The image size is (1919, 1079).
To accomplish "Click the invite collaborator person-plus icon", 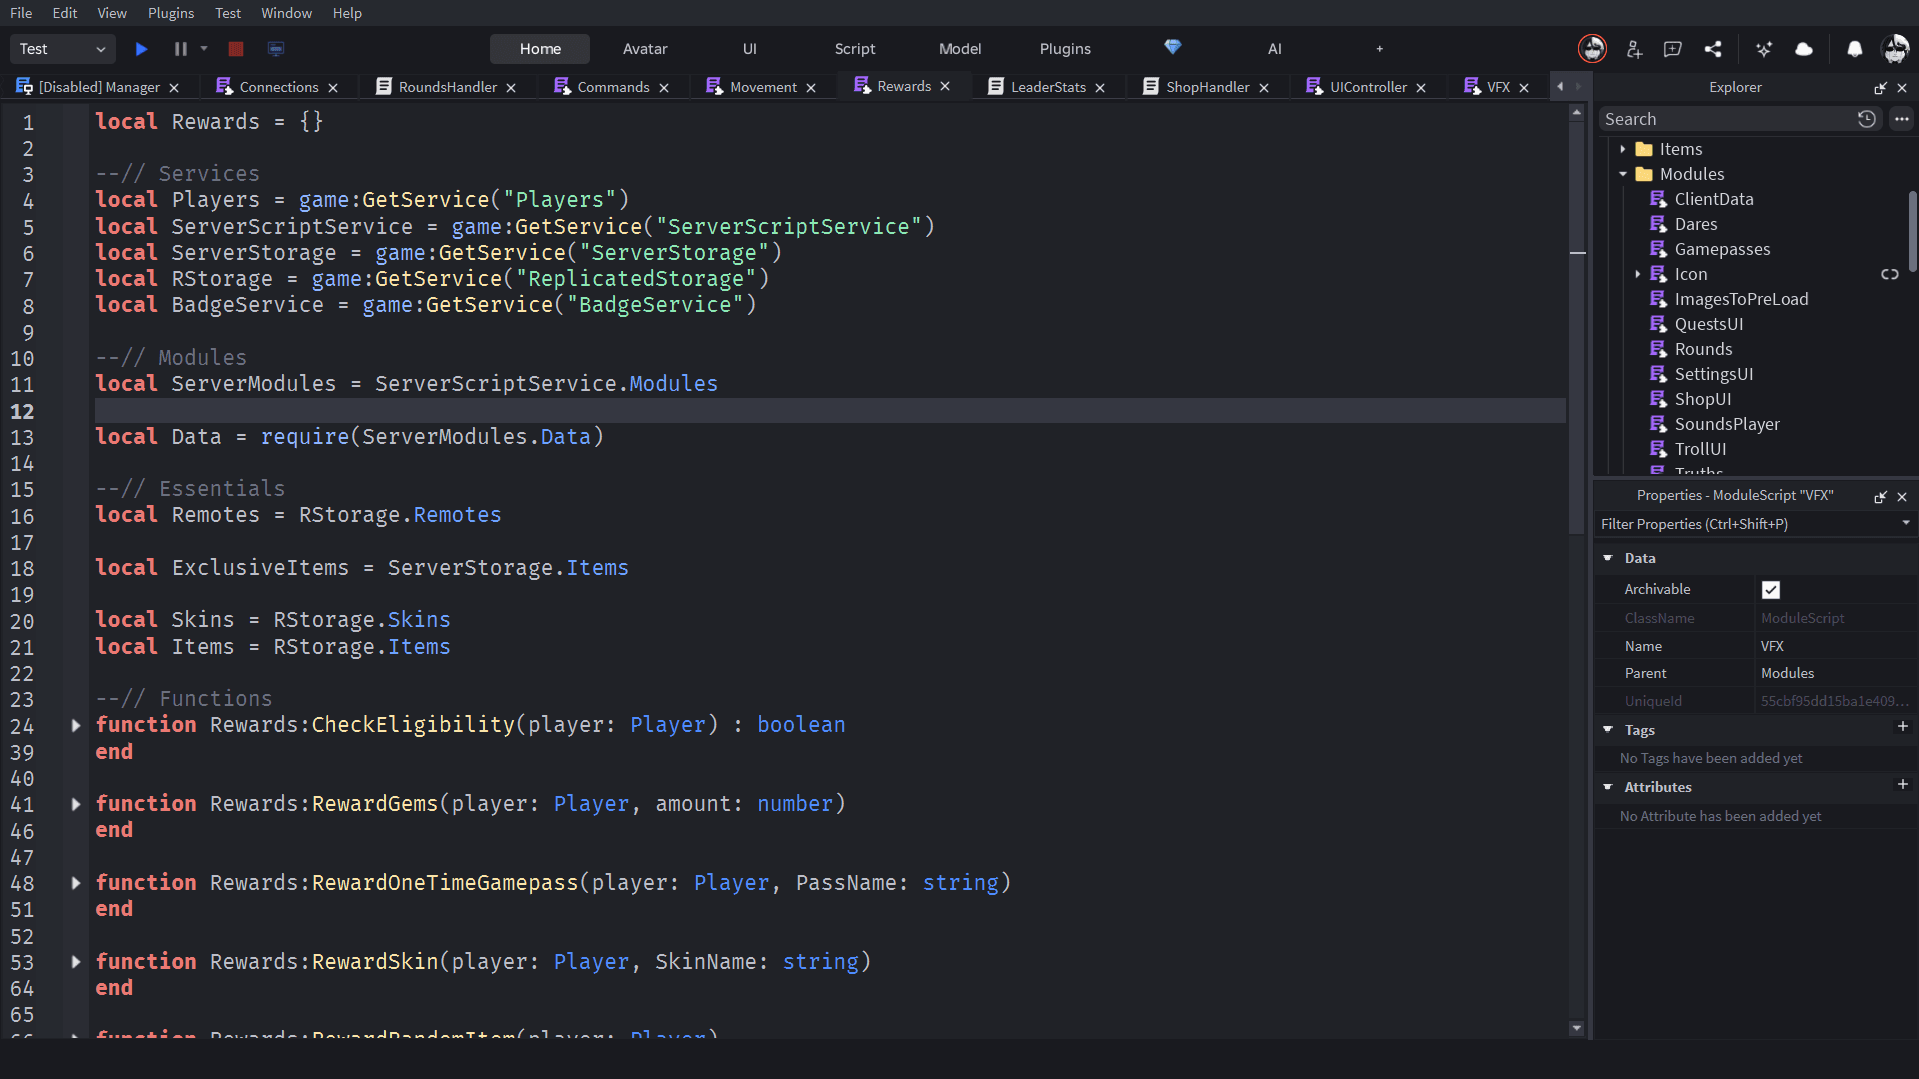I will (1634, 49).
